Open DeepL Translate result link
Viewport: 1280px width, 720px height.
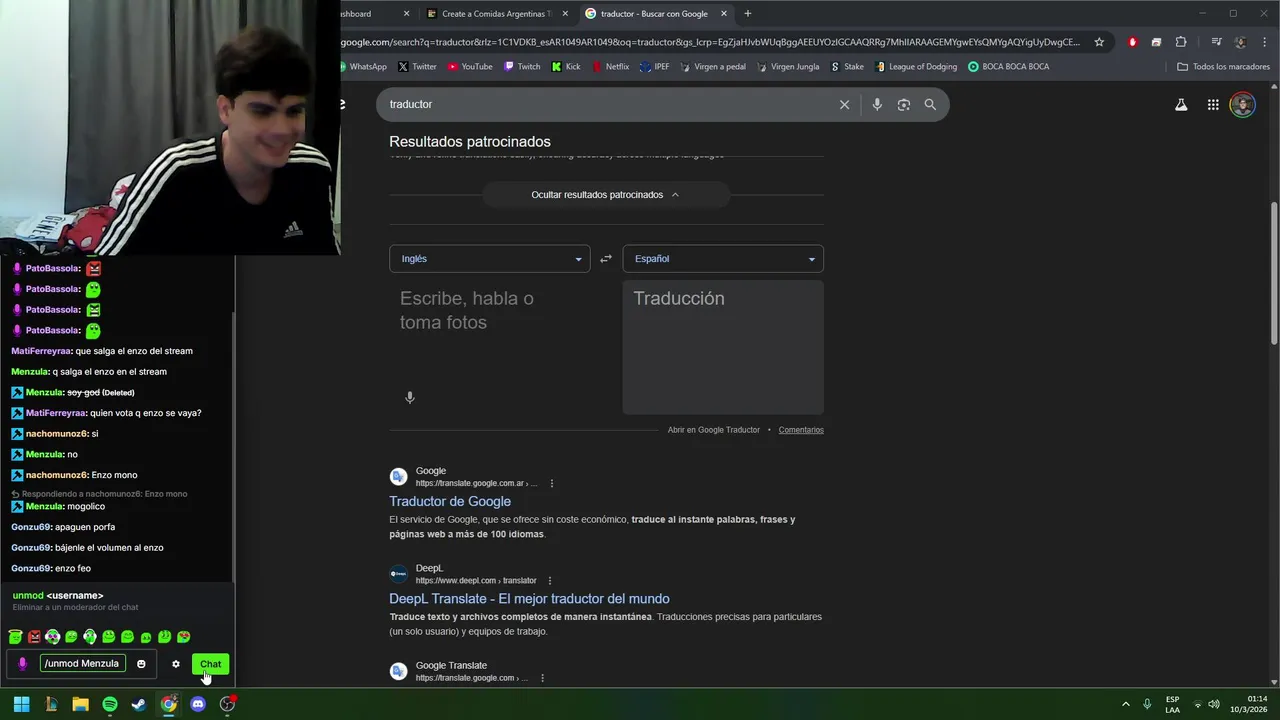tap(529, 599)
